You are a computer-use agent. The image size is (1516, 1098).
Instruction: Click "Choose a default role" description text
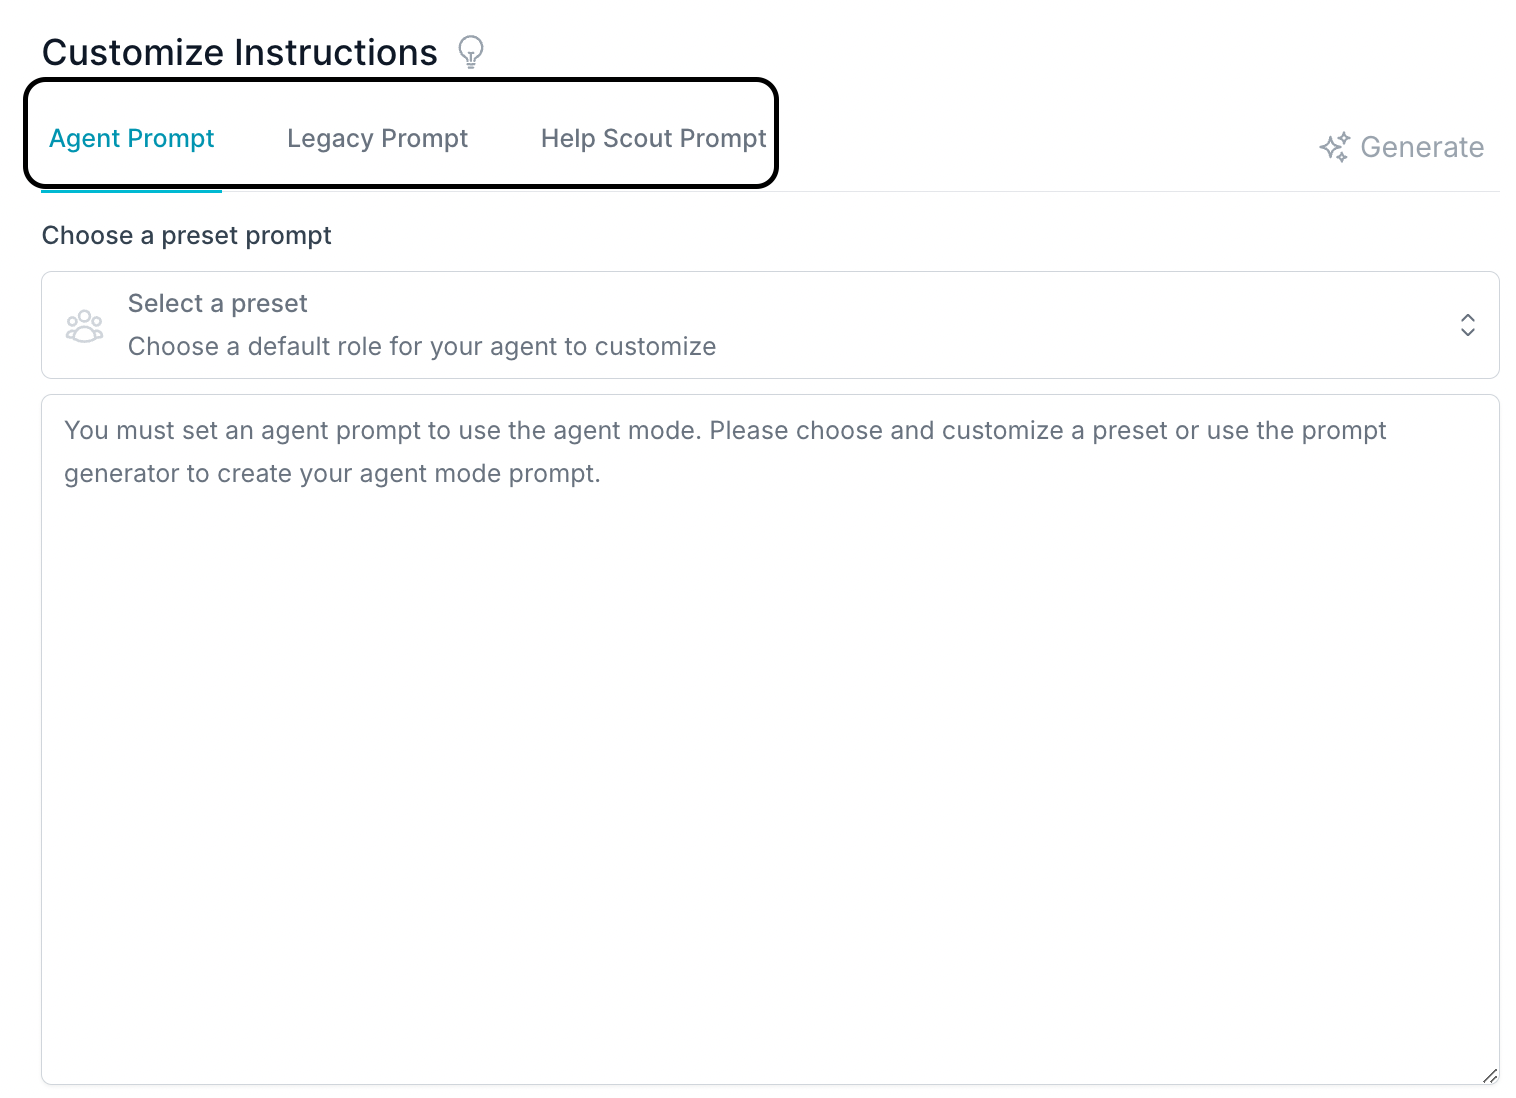[x=421, y=347]
